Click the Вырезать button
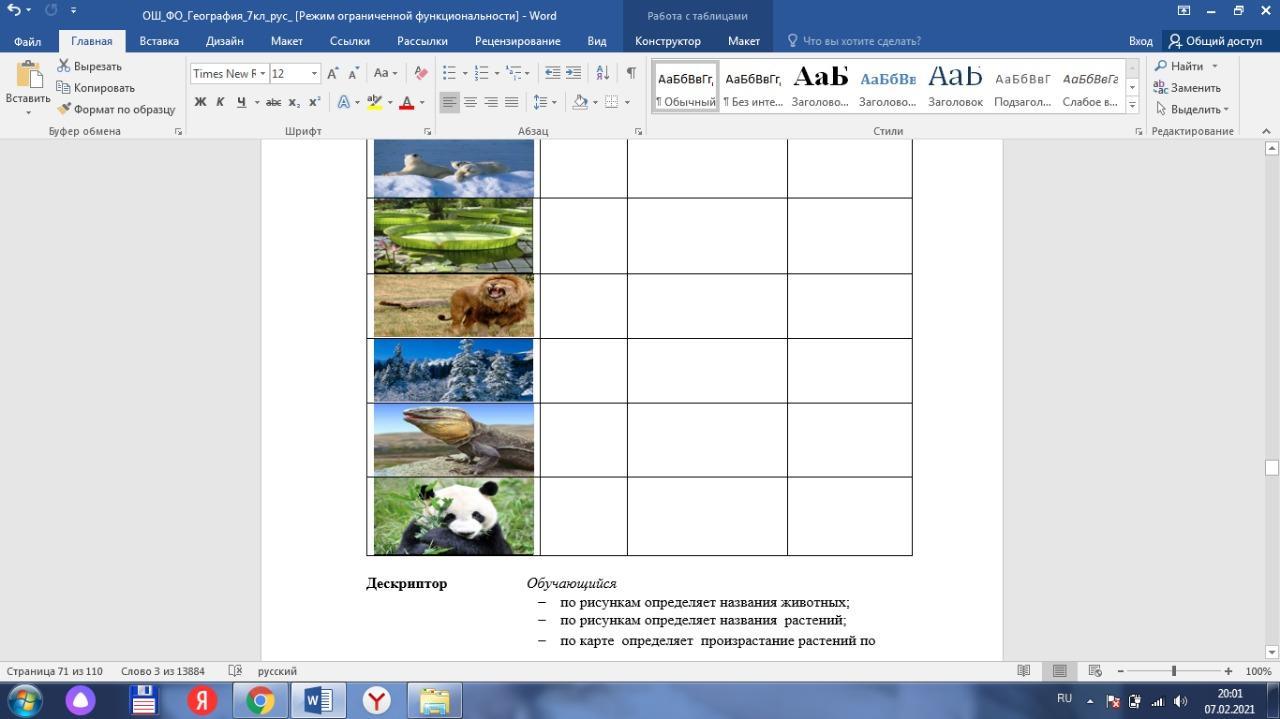This screenshot has height=719, width=1280. 89,66
